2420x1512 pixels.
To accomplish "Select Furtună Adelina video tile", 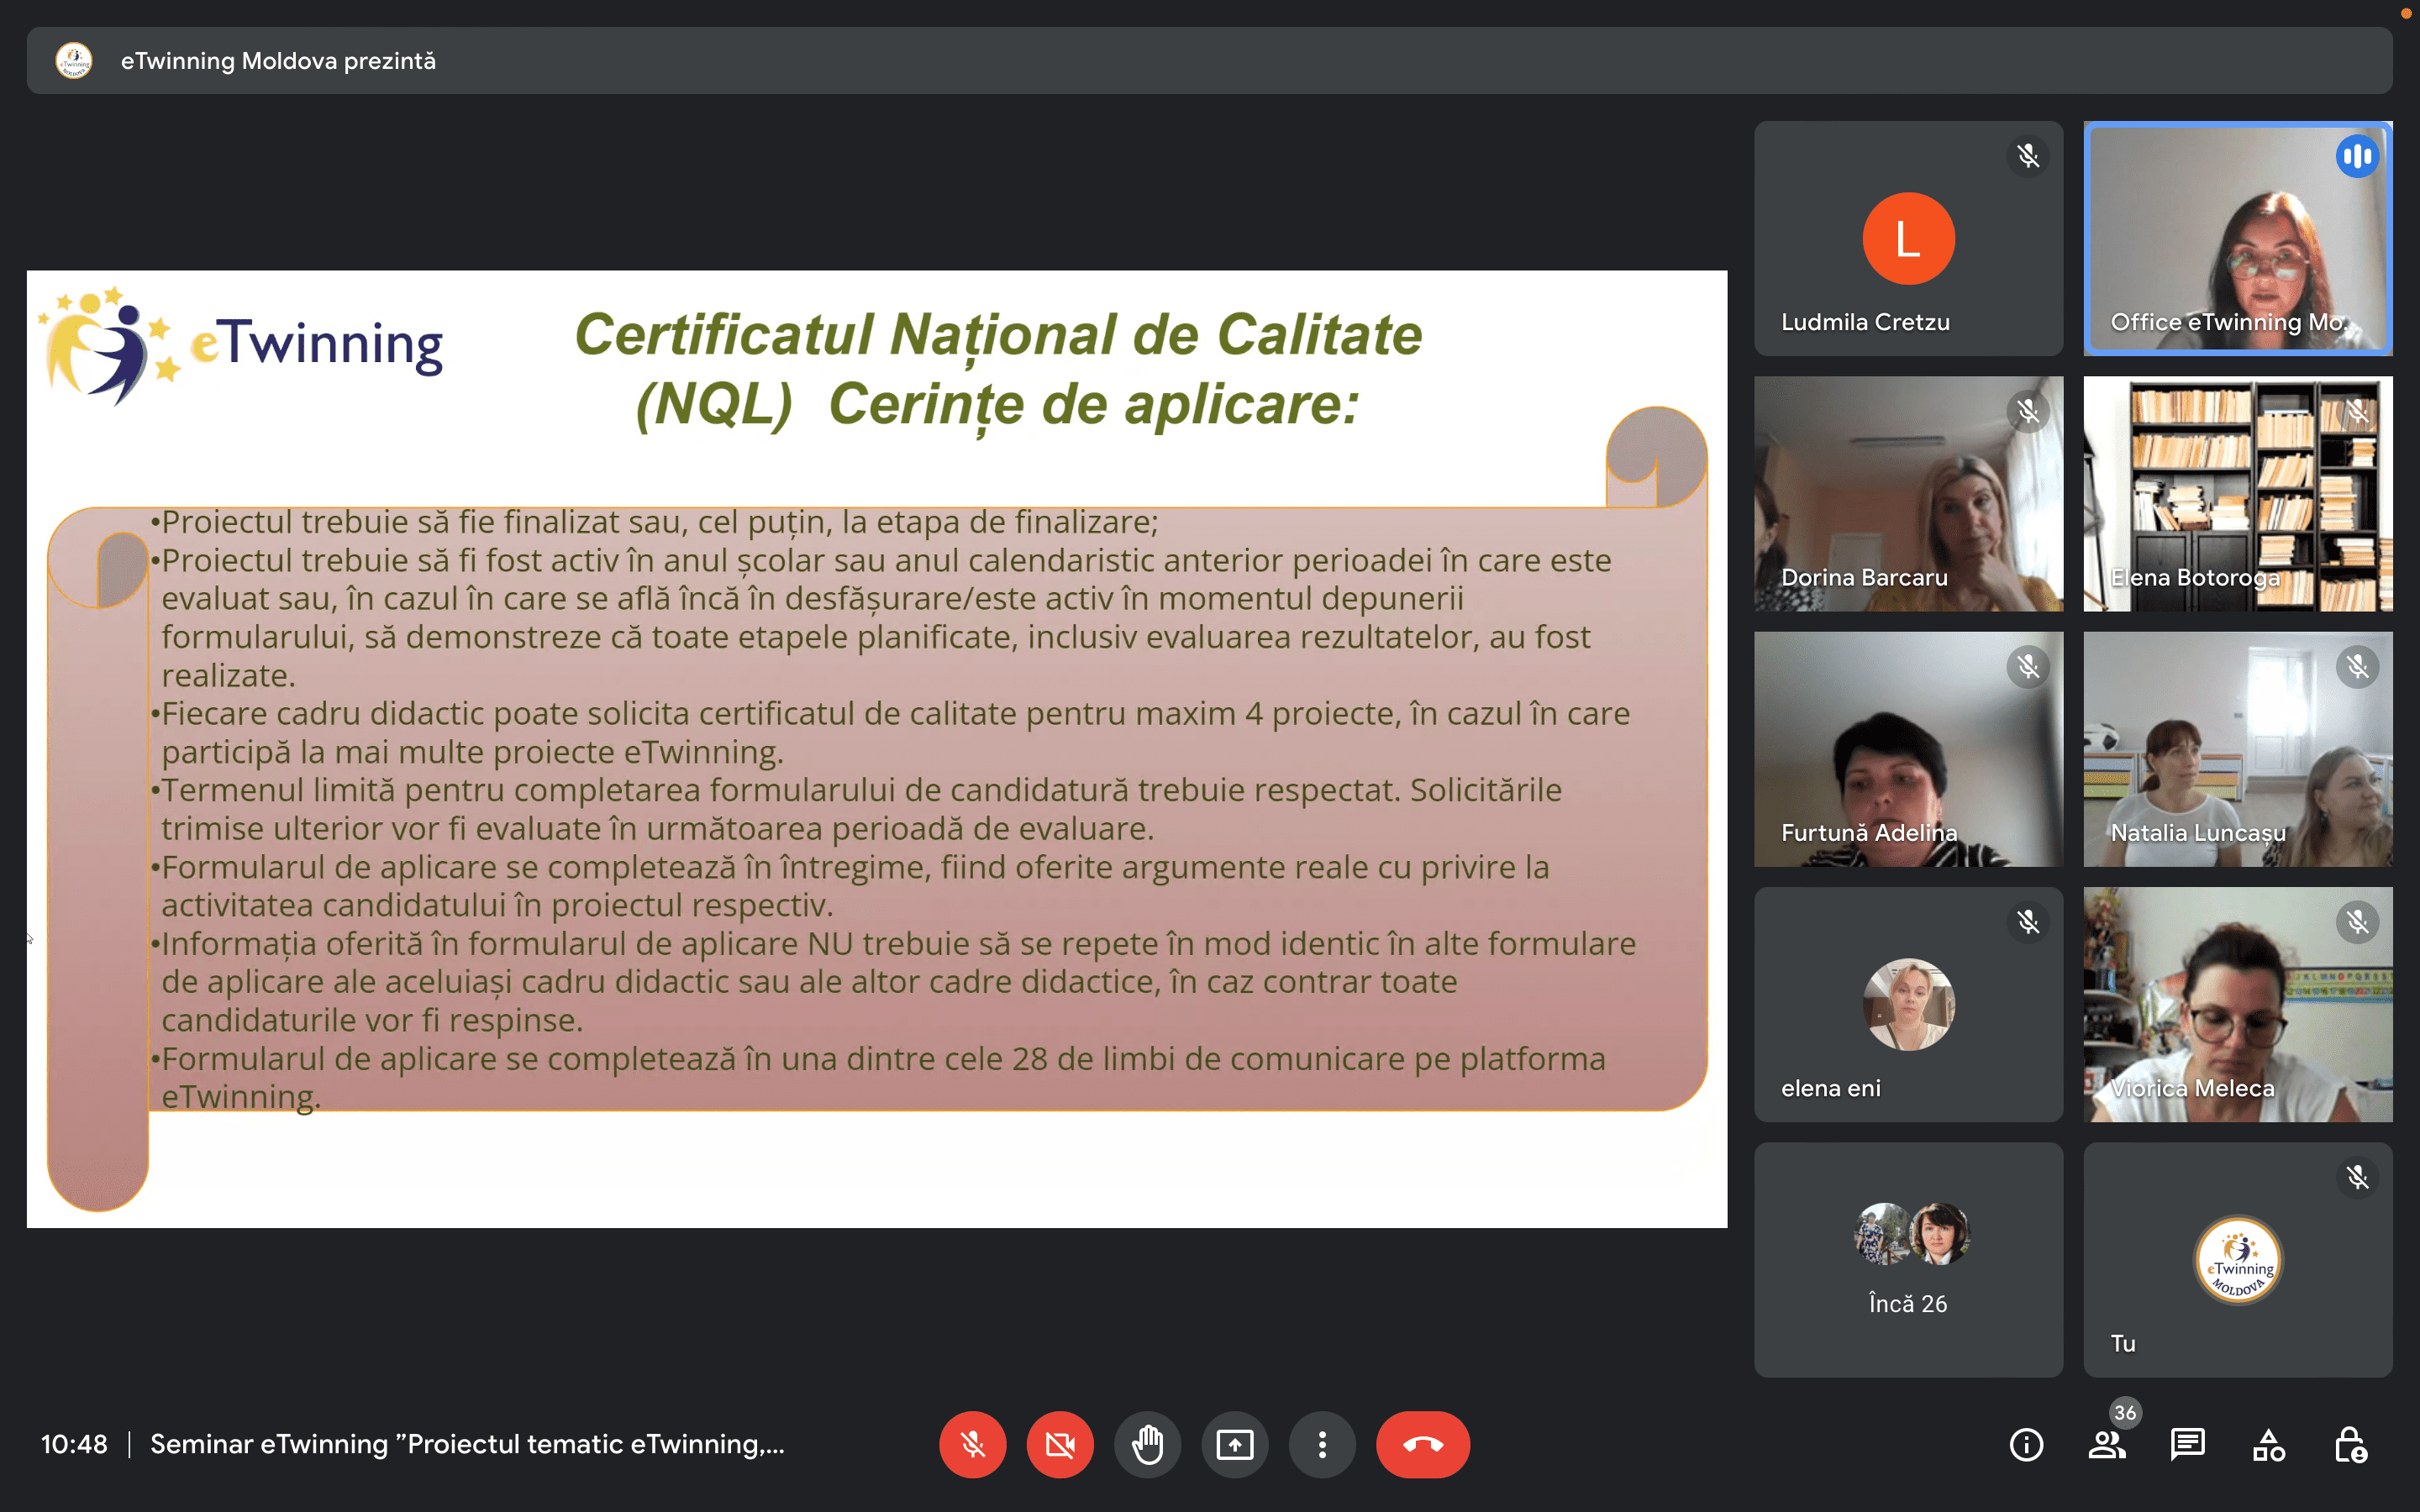I will coord(1908,749).
